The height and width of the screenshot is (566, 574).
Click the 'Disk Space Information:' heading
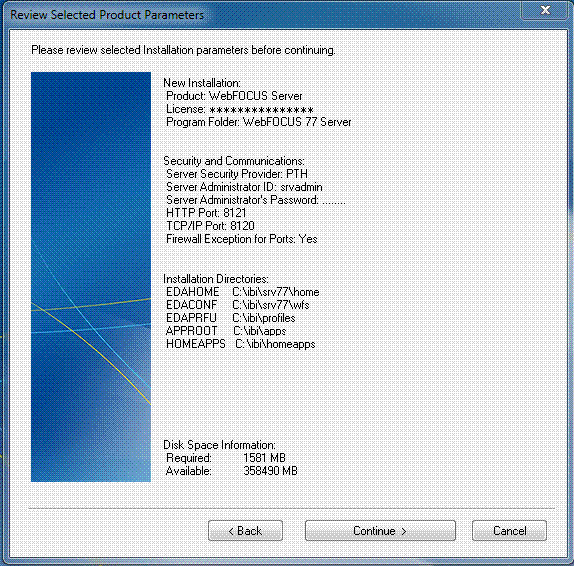pyautogui.click(x=219, y=445)
